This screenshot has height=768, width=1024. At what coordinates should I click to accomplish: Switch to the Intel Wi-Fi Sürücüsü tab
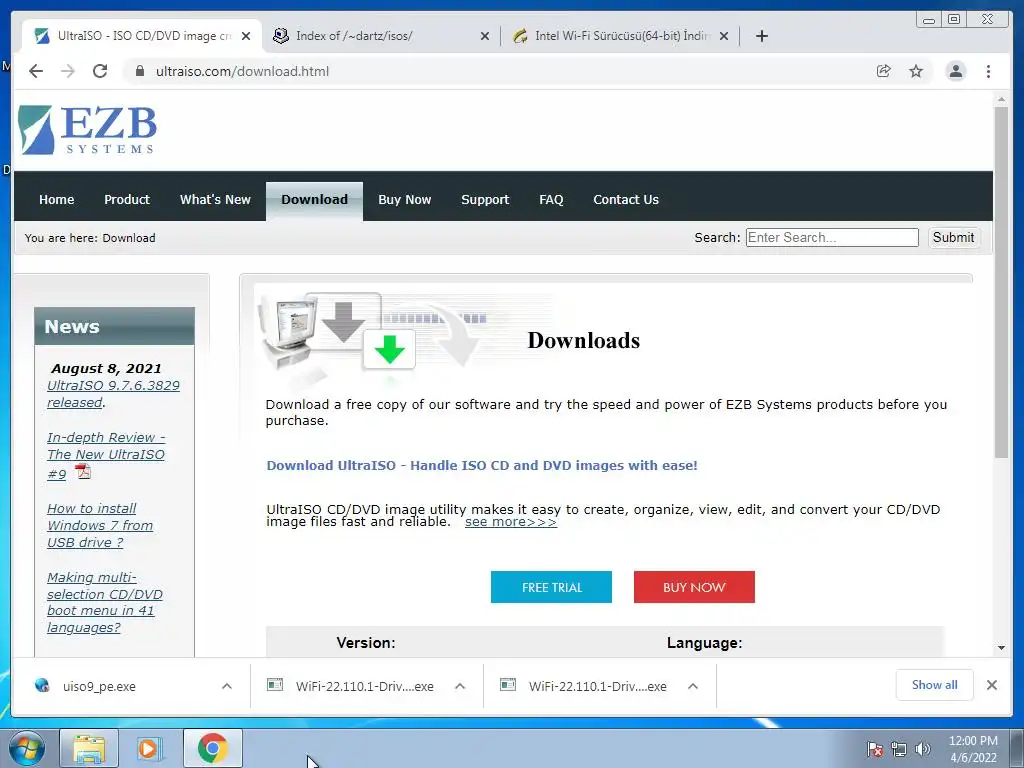620,36
